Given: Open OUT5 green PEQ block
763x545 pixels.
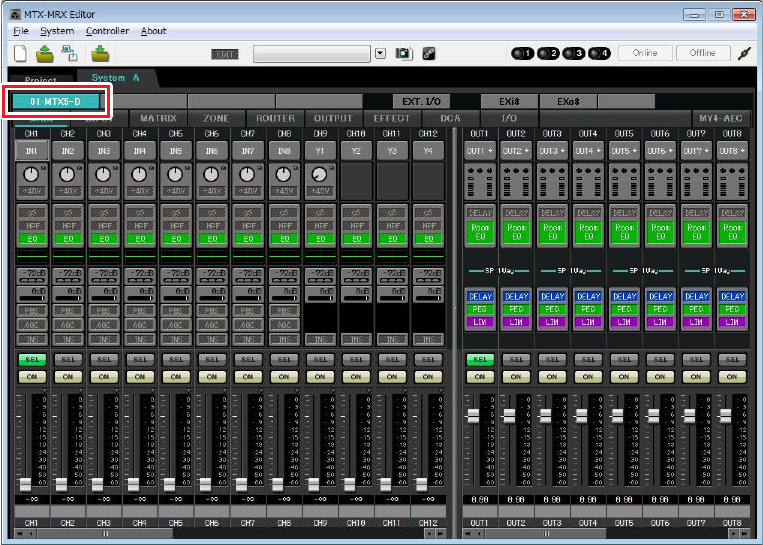Looking at the screenshot, I should click(624, 309).
